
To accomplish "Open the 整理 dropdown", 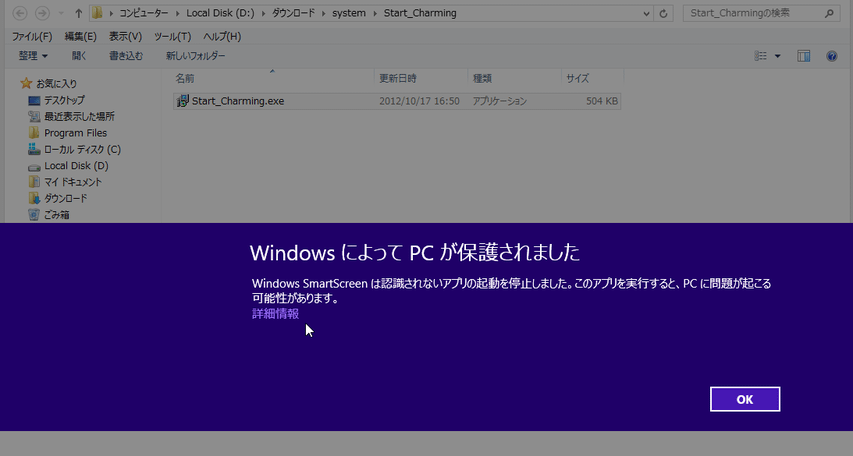I will click(x=33, y=56).
